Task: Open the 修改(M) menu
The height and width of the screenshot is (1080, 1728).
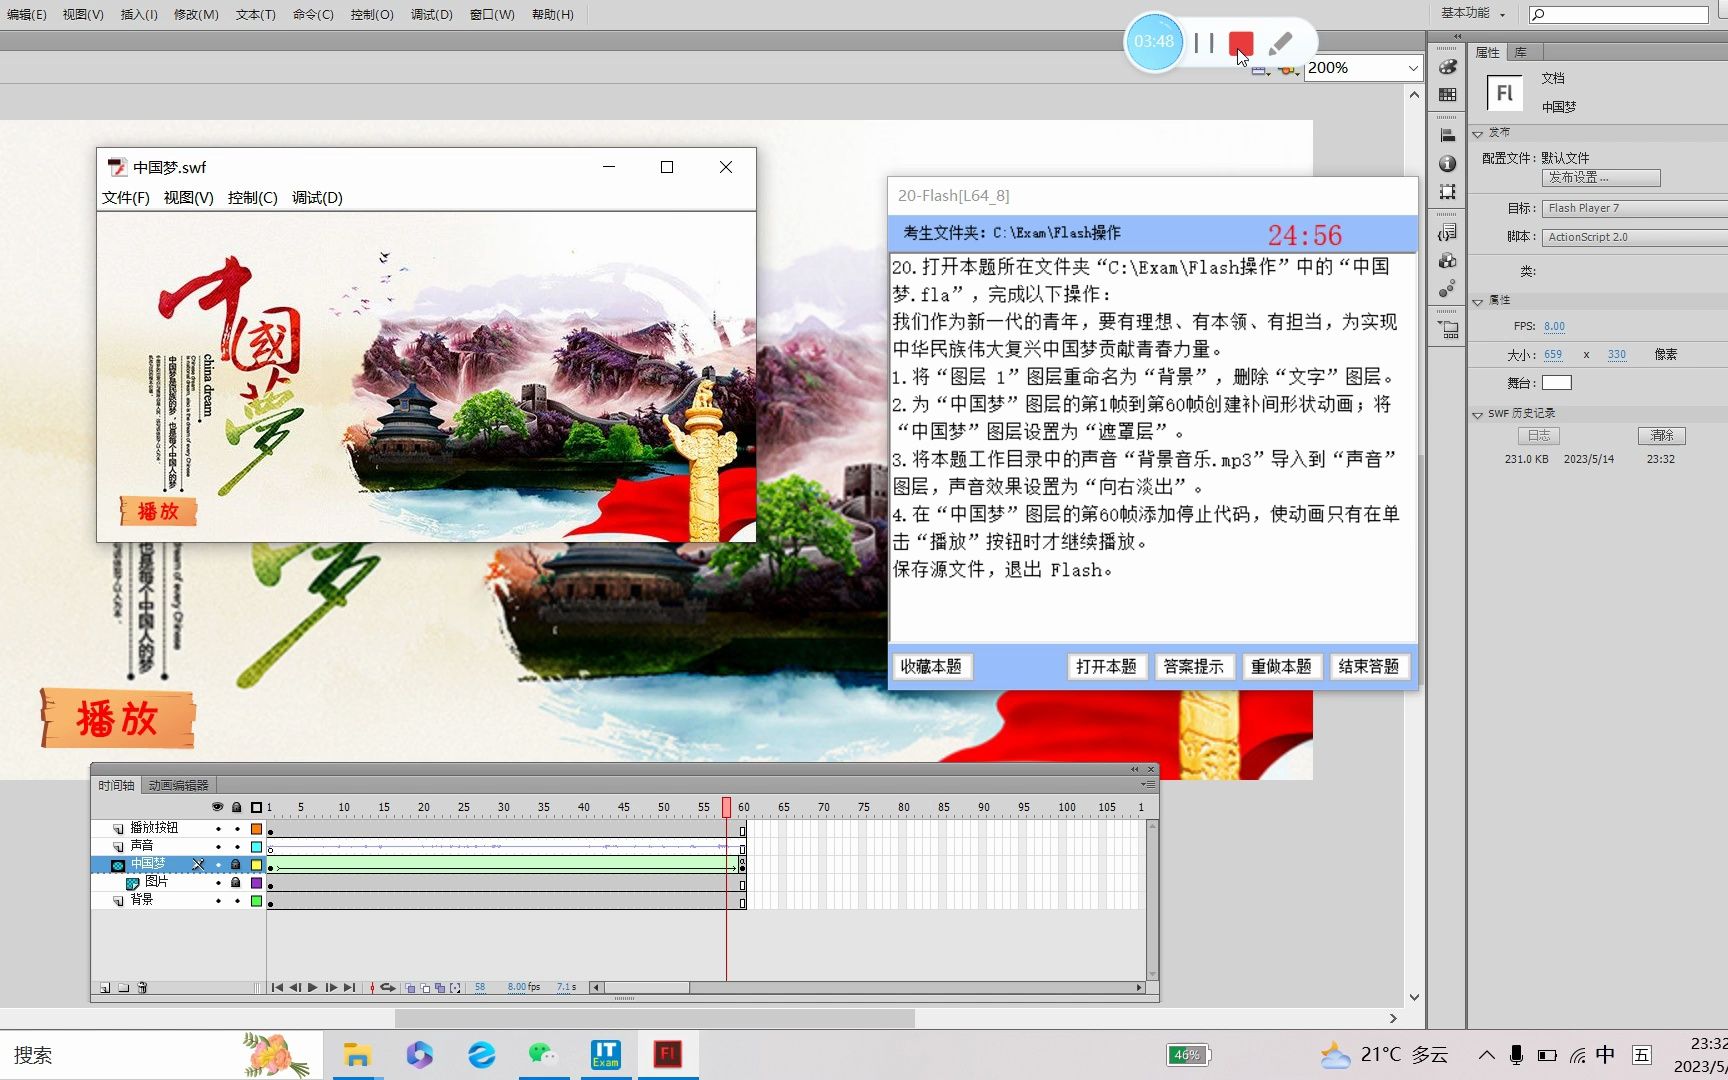Action: pos(196,14)
